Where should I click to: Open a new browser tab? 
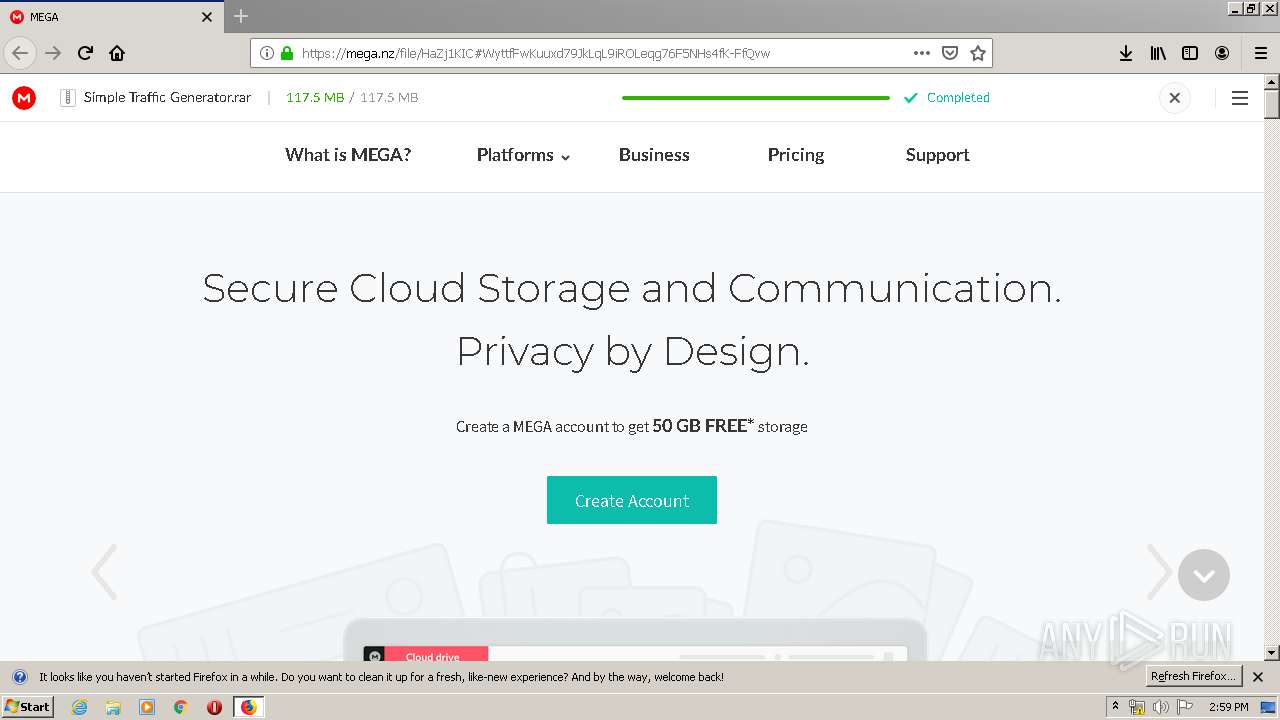point(241,16)
